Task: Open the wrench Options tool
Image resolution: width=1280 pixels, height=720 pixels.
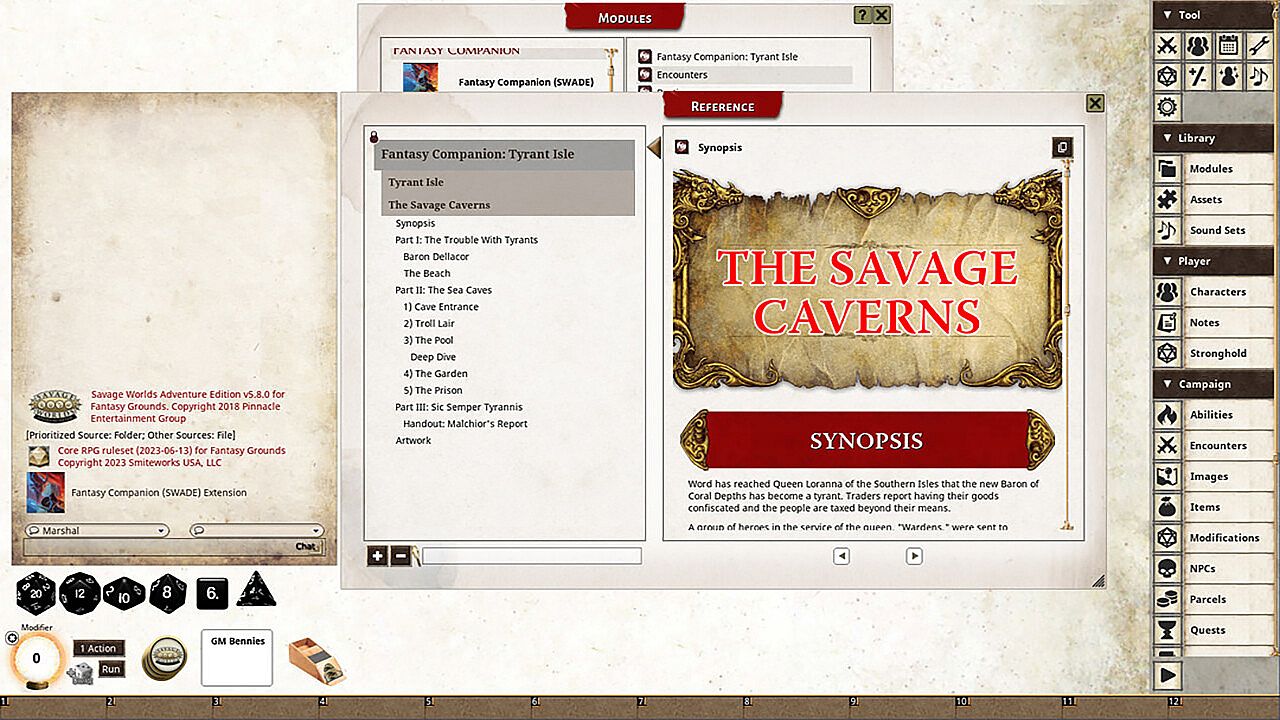Action: [x=1258, y=45]
